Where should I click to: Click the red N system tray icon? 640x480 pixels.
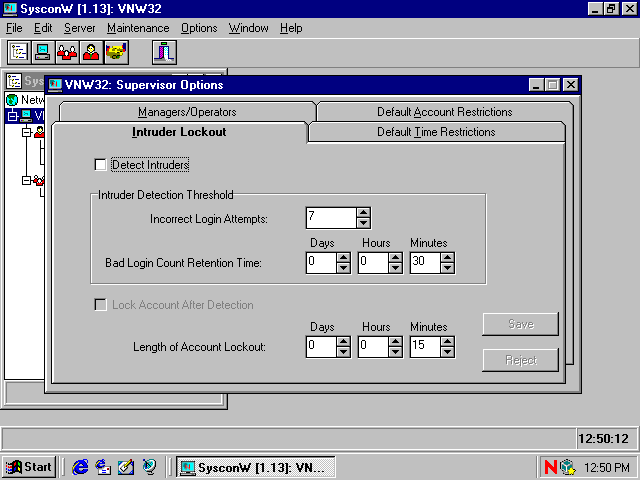(x=551, y=467)
